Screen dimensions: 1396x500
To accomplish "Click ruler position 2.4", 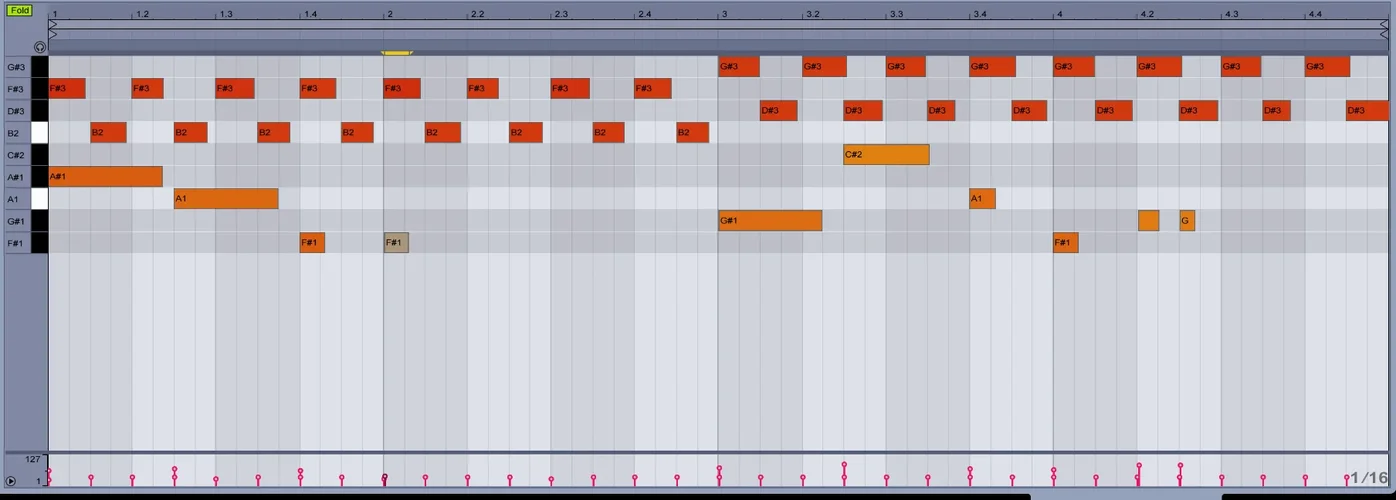I will pyautogui.click(x=645, y=14).
